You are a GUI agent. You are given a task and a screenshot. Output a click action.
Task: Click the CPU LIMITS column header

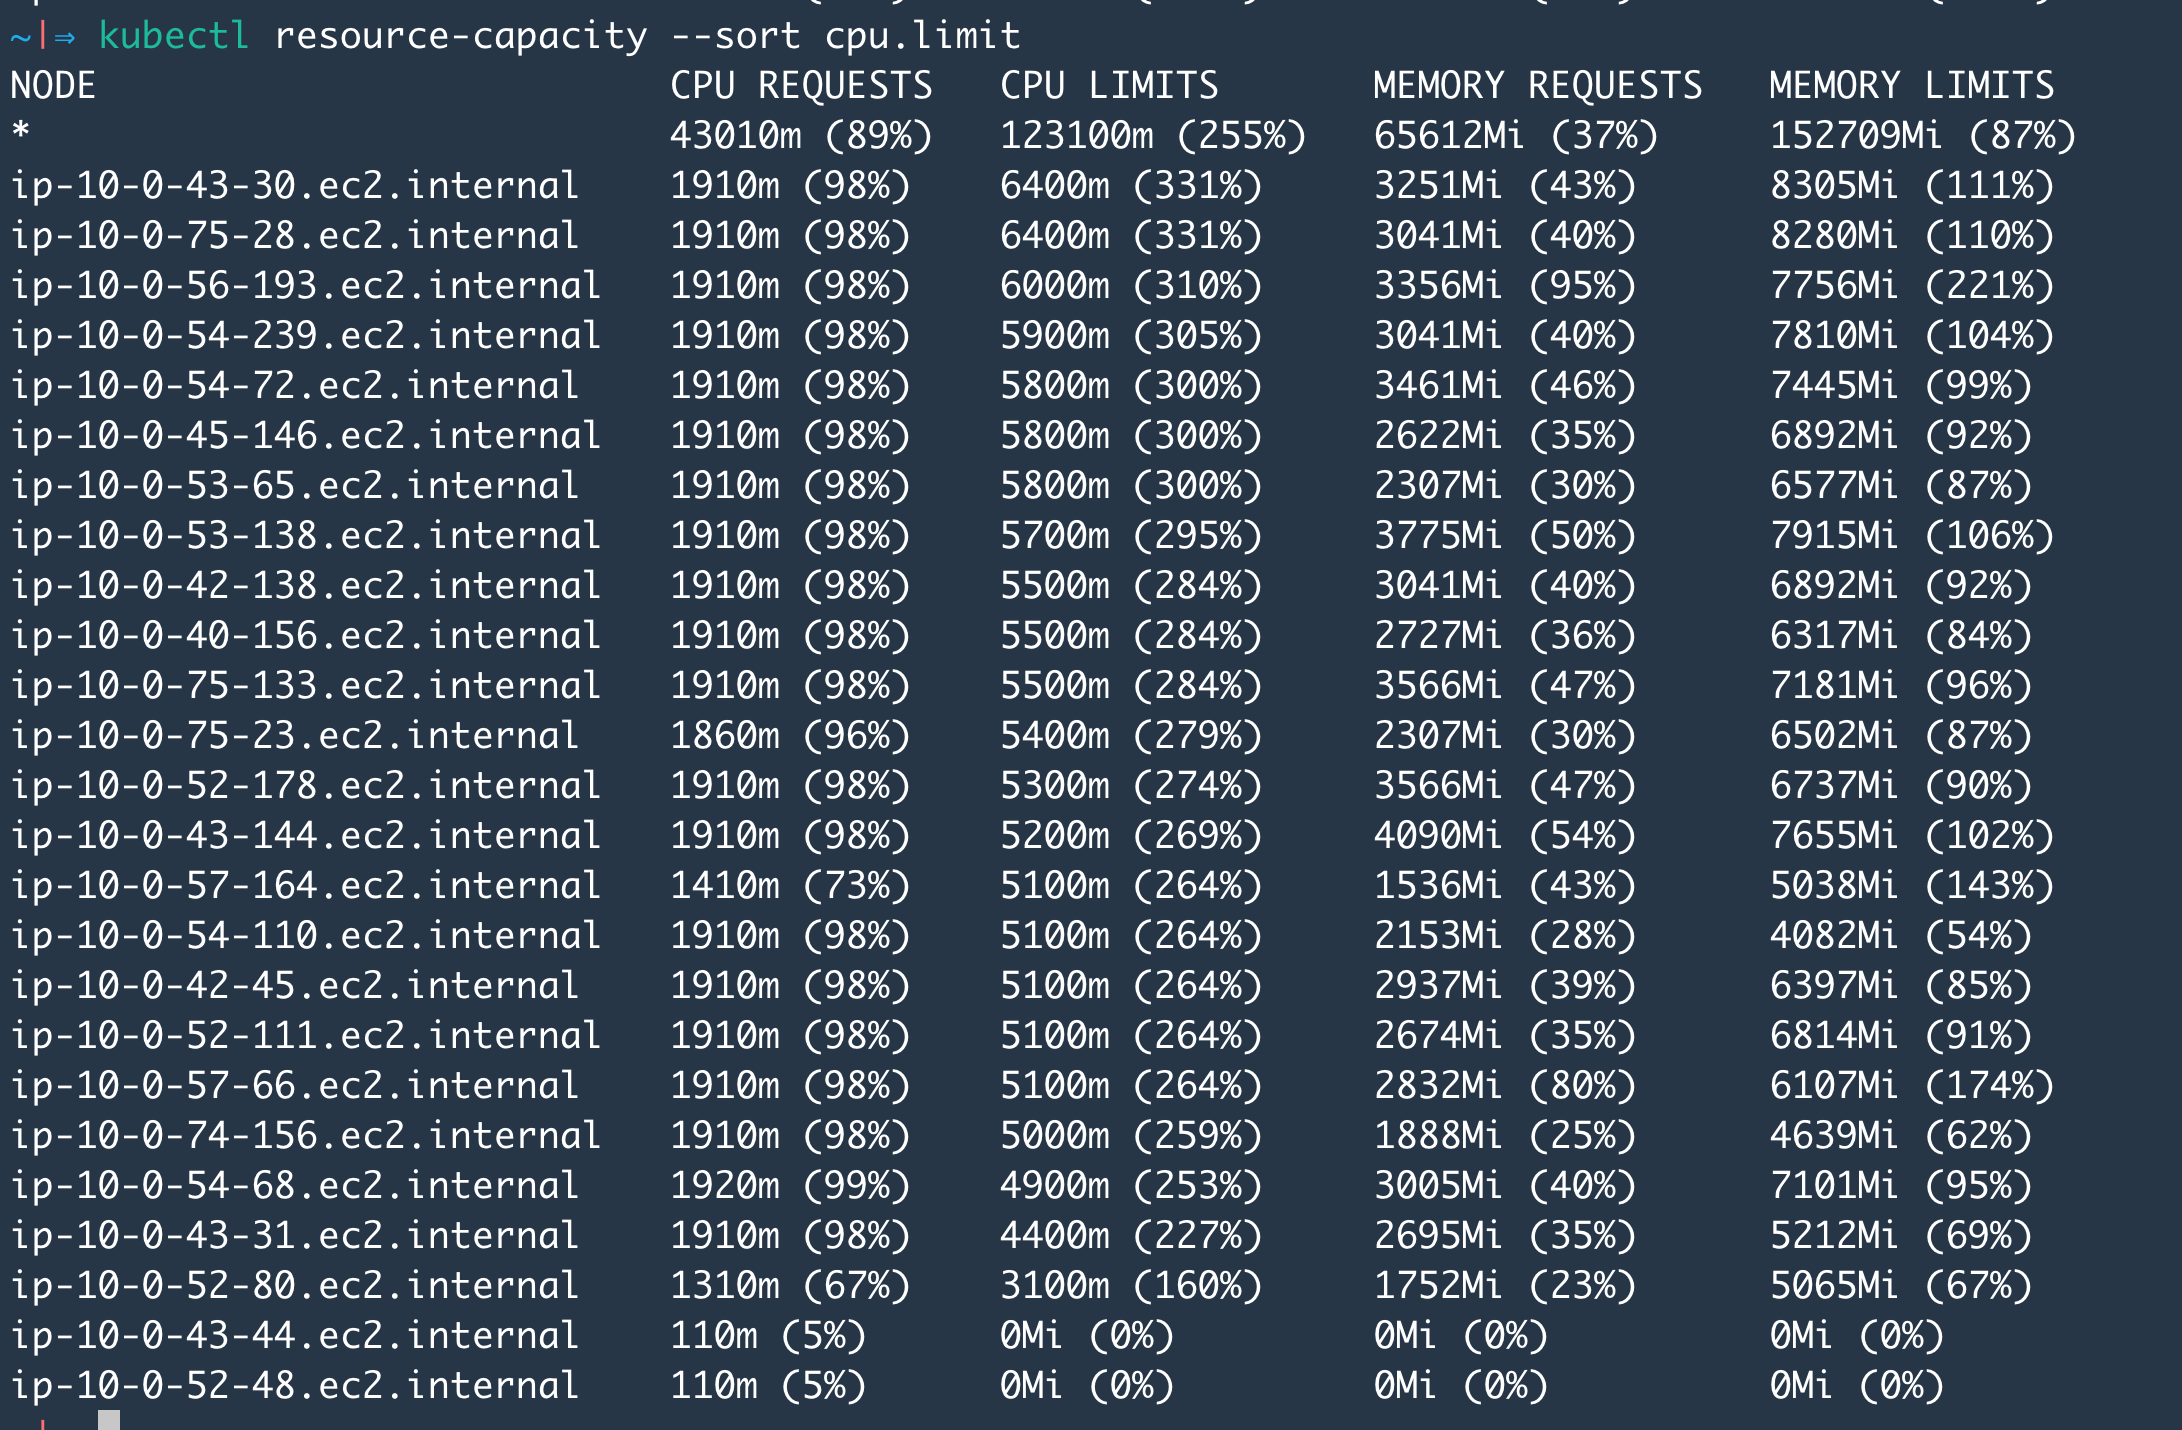click(1110, 85)
